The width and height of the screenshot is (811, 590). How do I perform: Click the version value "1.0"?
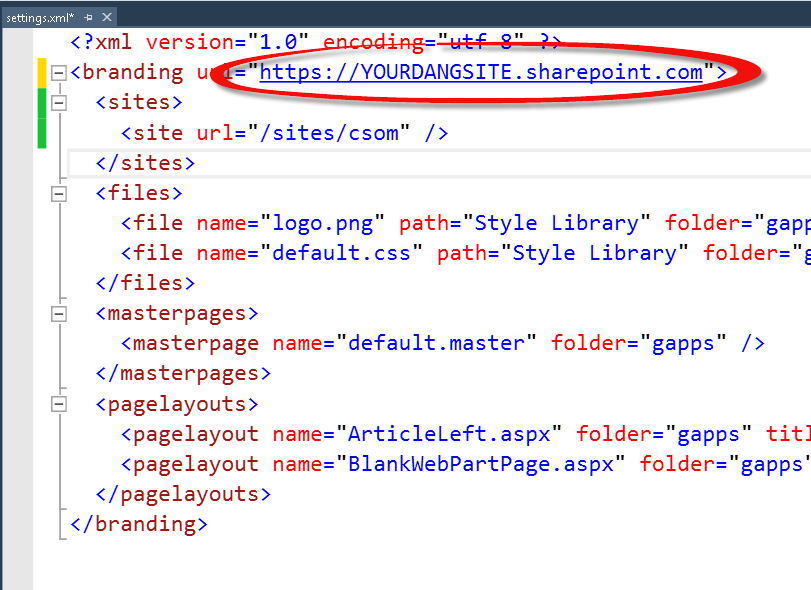278,42
